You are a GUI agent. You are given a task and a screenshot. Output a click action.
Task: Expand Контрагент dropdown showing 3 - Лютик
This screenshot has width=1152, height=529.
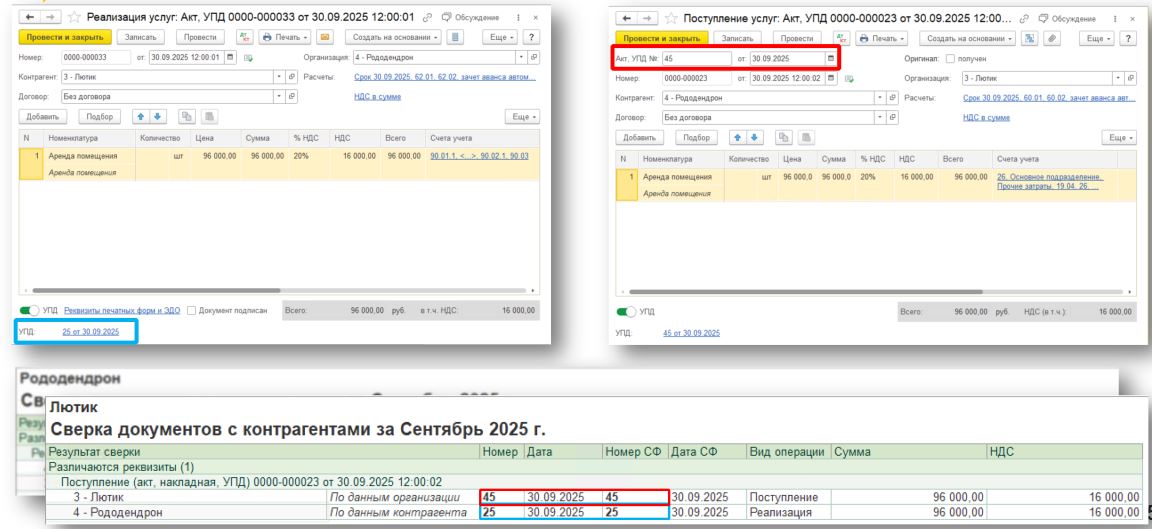[277, 78]
